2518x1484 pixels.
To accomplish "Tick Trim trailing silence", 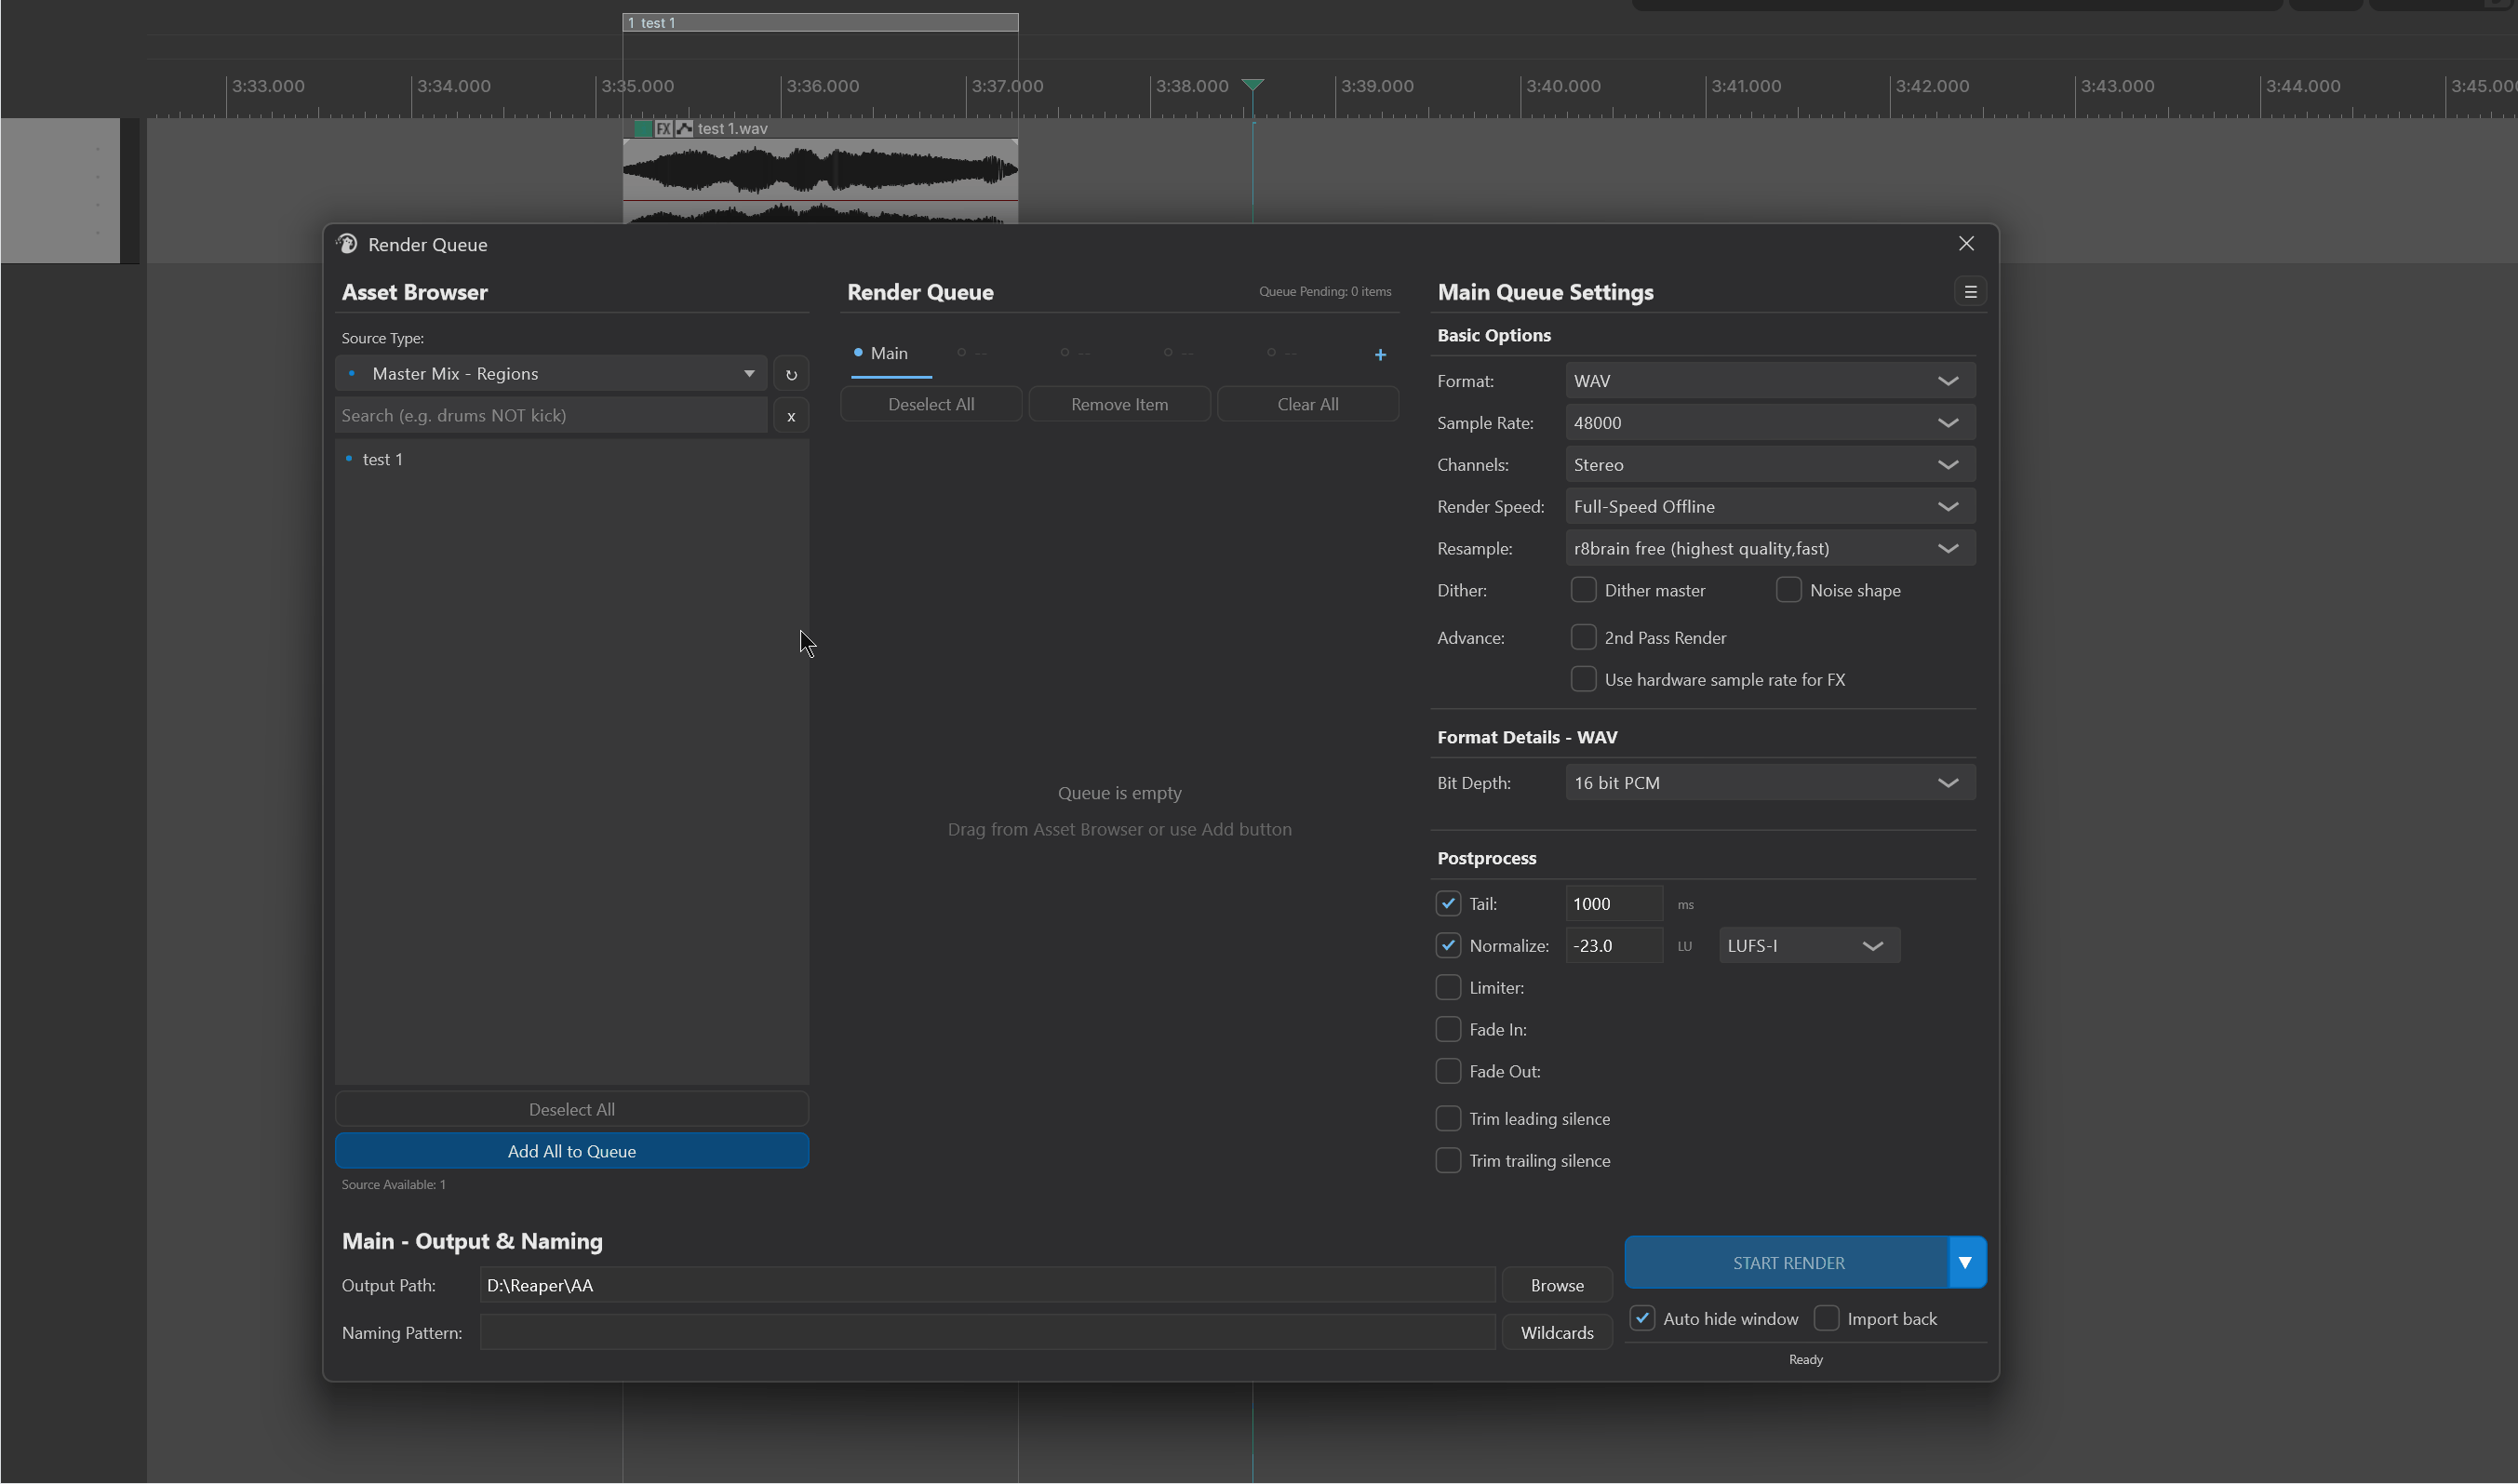I will click(x=1448, y=1161).
